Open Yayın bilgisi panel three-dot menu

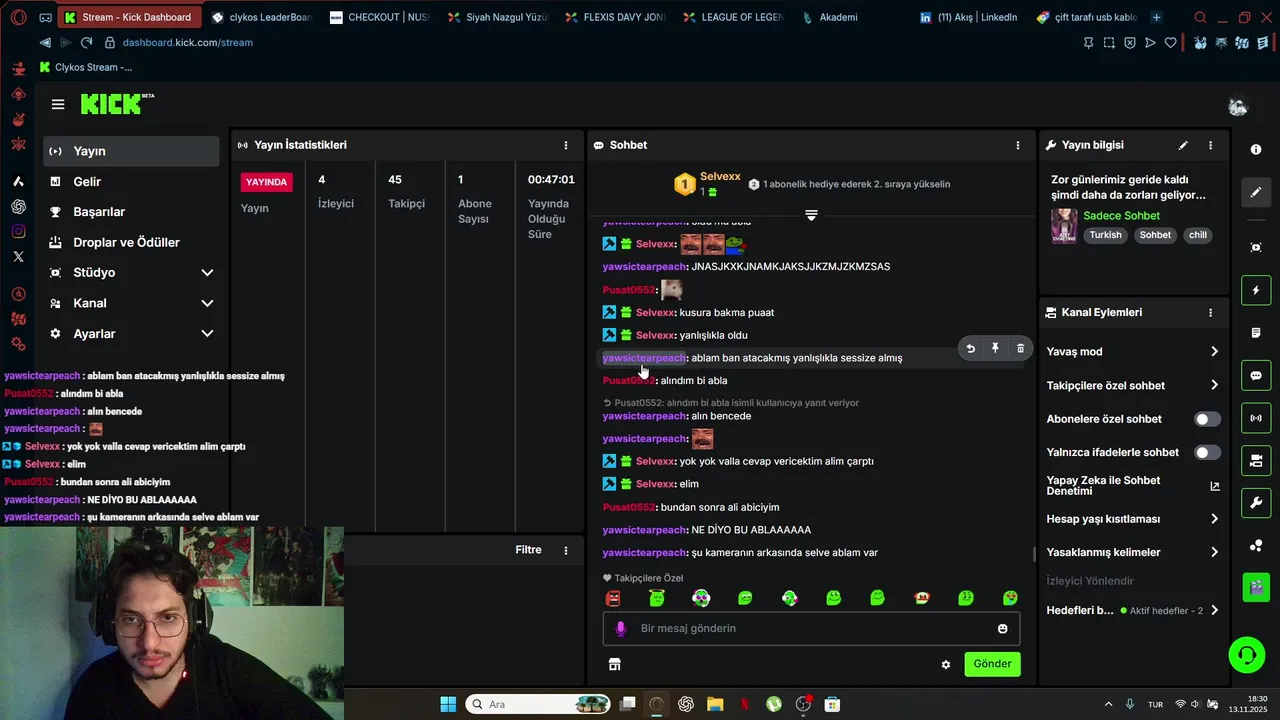coord(1210,145)
